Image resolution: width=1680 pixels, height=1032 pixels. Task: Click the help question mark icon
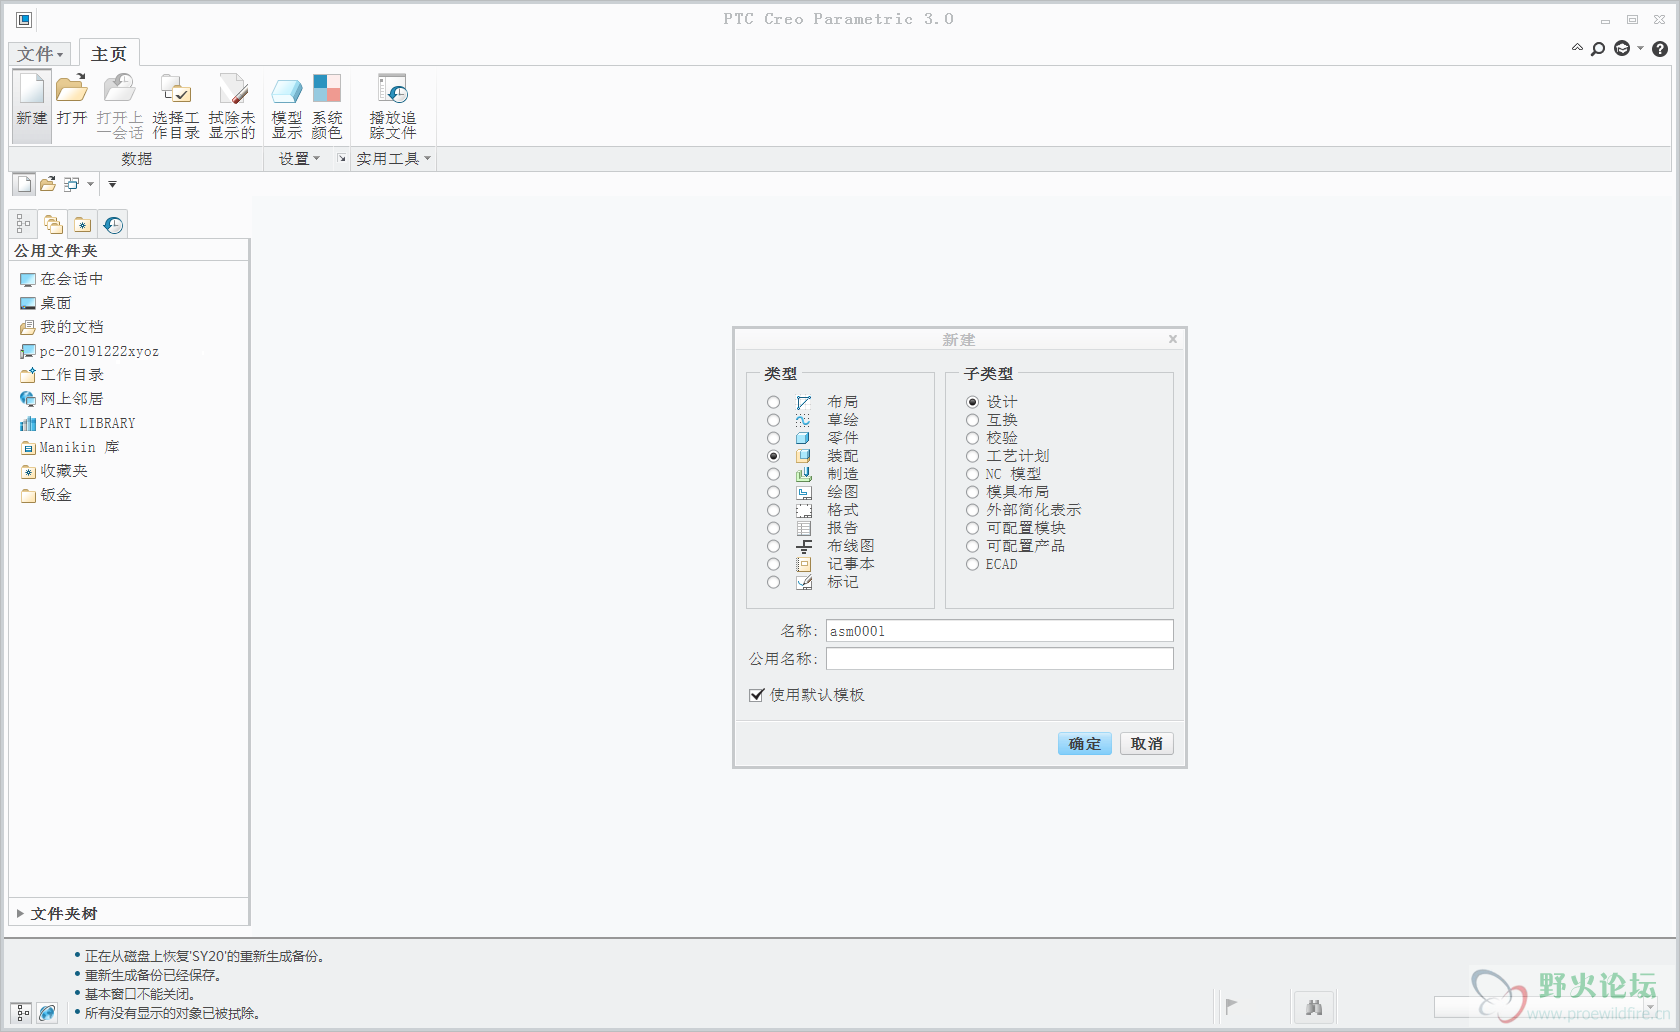(x=1660, y=49)
